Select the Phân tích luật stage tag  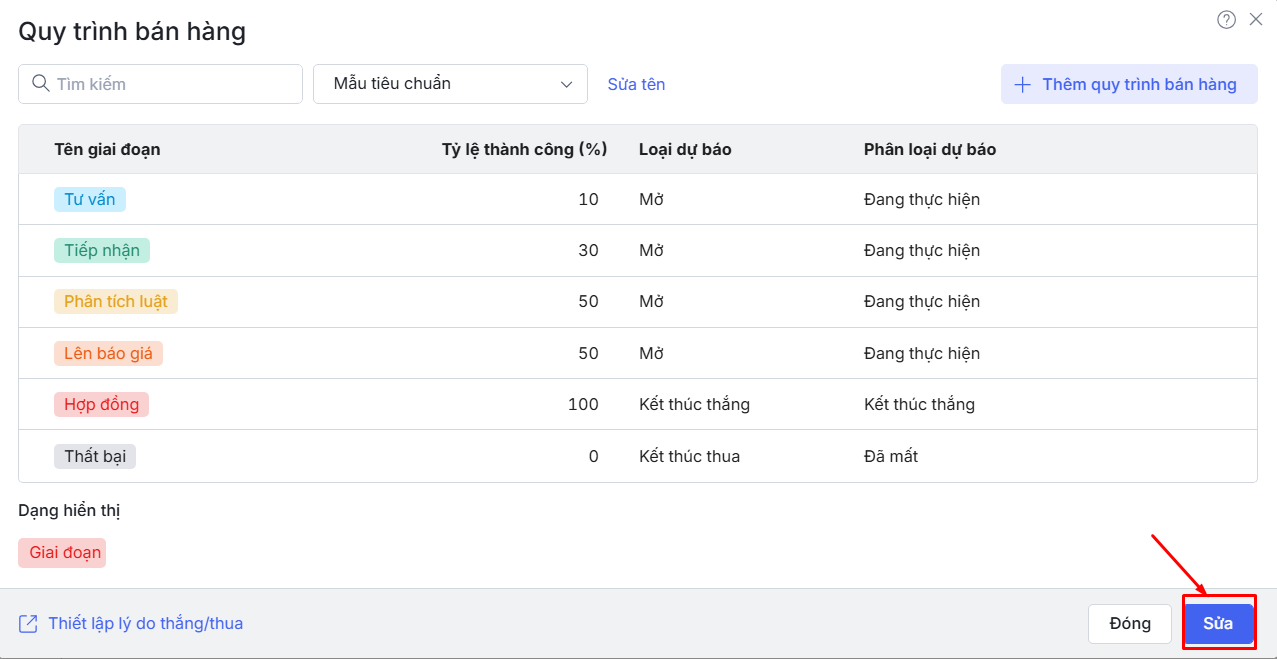[x=116, y=301]
